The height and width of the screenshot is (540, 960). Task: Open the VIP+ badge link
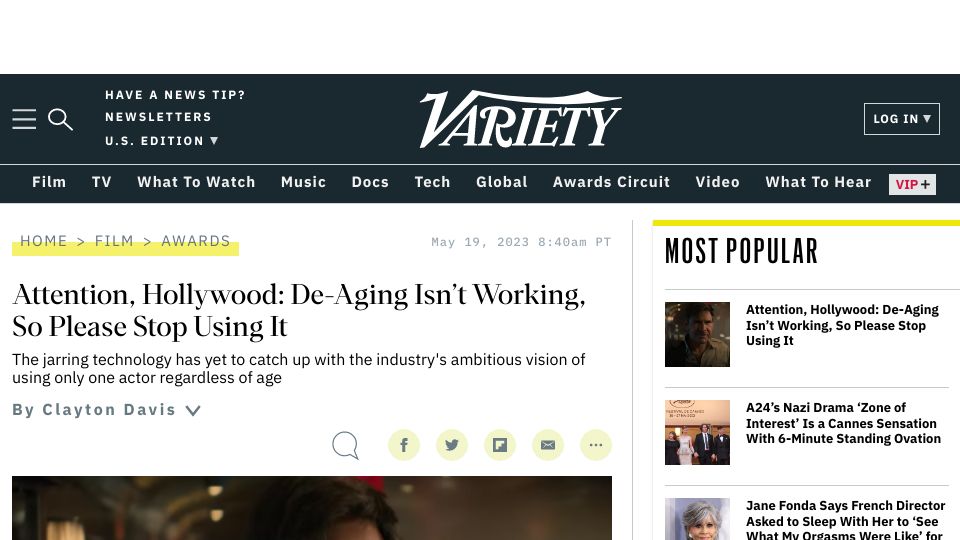click(912, 184)
